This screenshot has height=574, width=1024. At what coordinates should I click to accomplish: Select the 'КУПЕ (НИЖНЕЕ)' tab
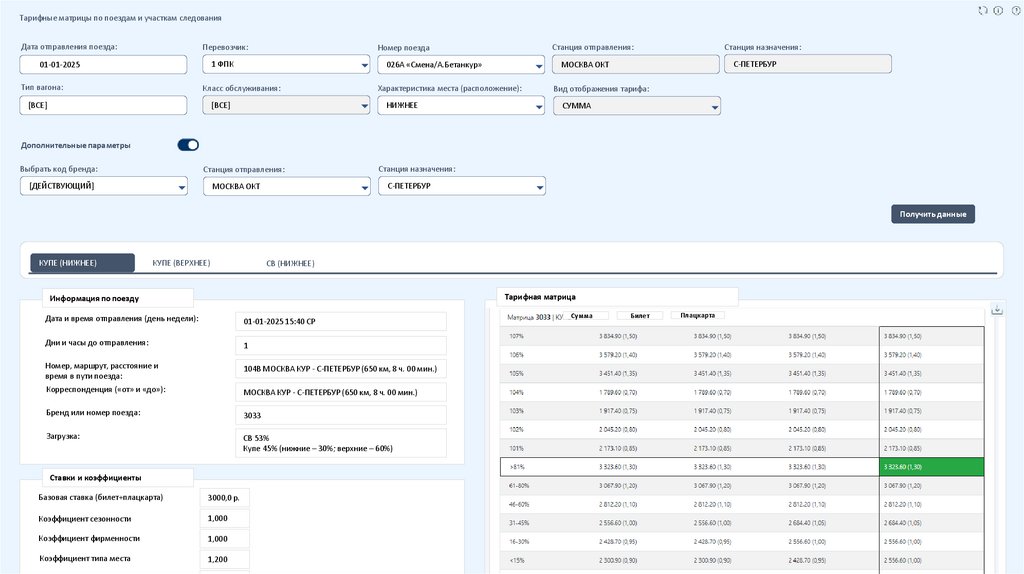pos(82,263)
